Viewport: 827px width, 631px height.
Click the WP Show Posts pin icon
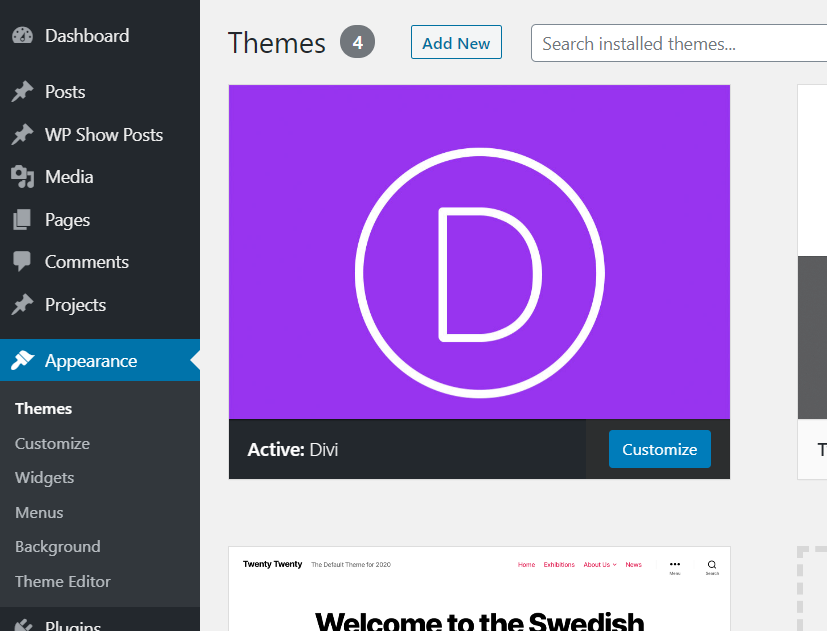22,135
